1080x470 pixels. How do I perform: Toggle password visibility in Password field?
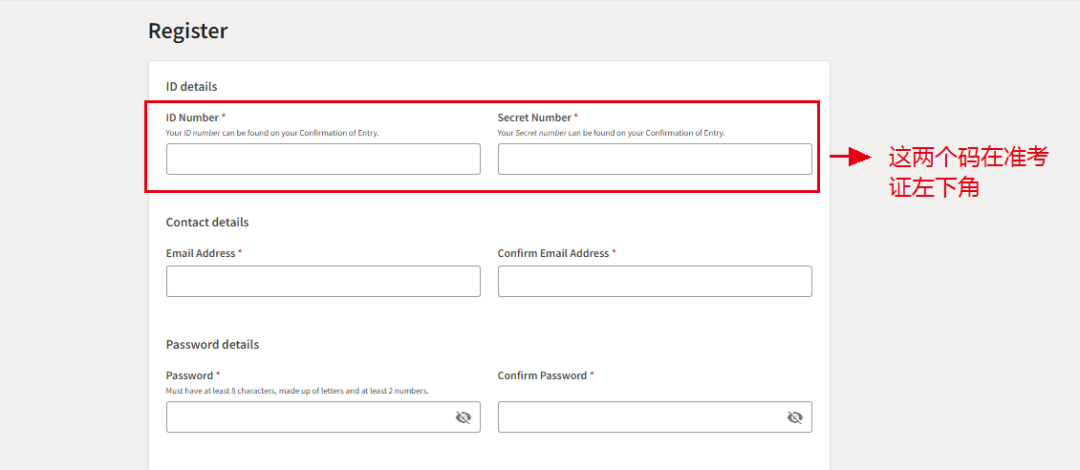point(463,418)
